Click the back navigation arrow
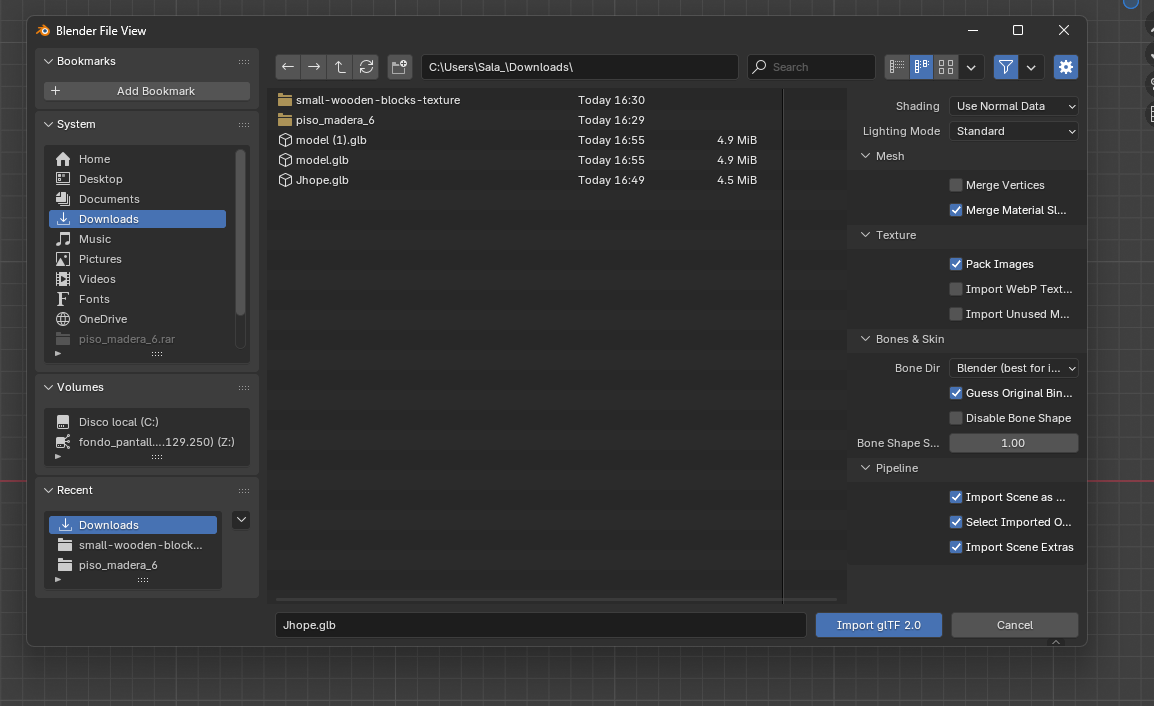The width and height of the screenshot is (1154, 706). tap(288, 67)
